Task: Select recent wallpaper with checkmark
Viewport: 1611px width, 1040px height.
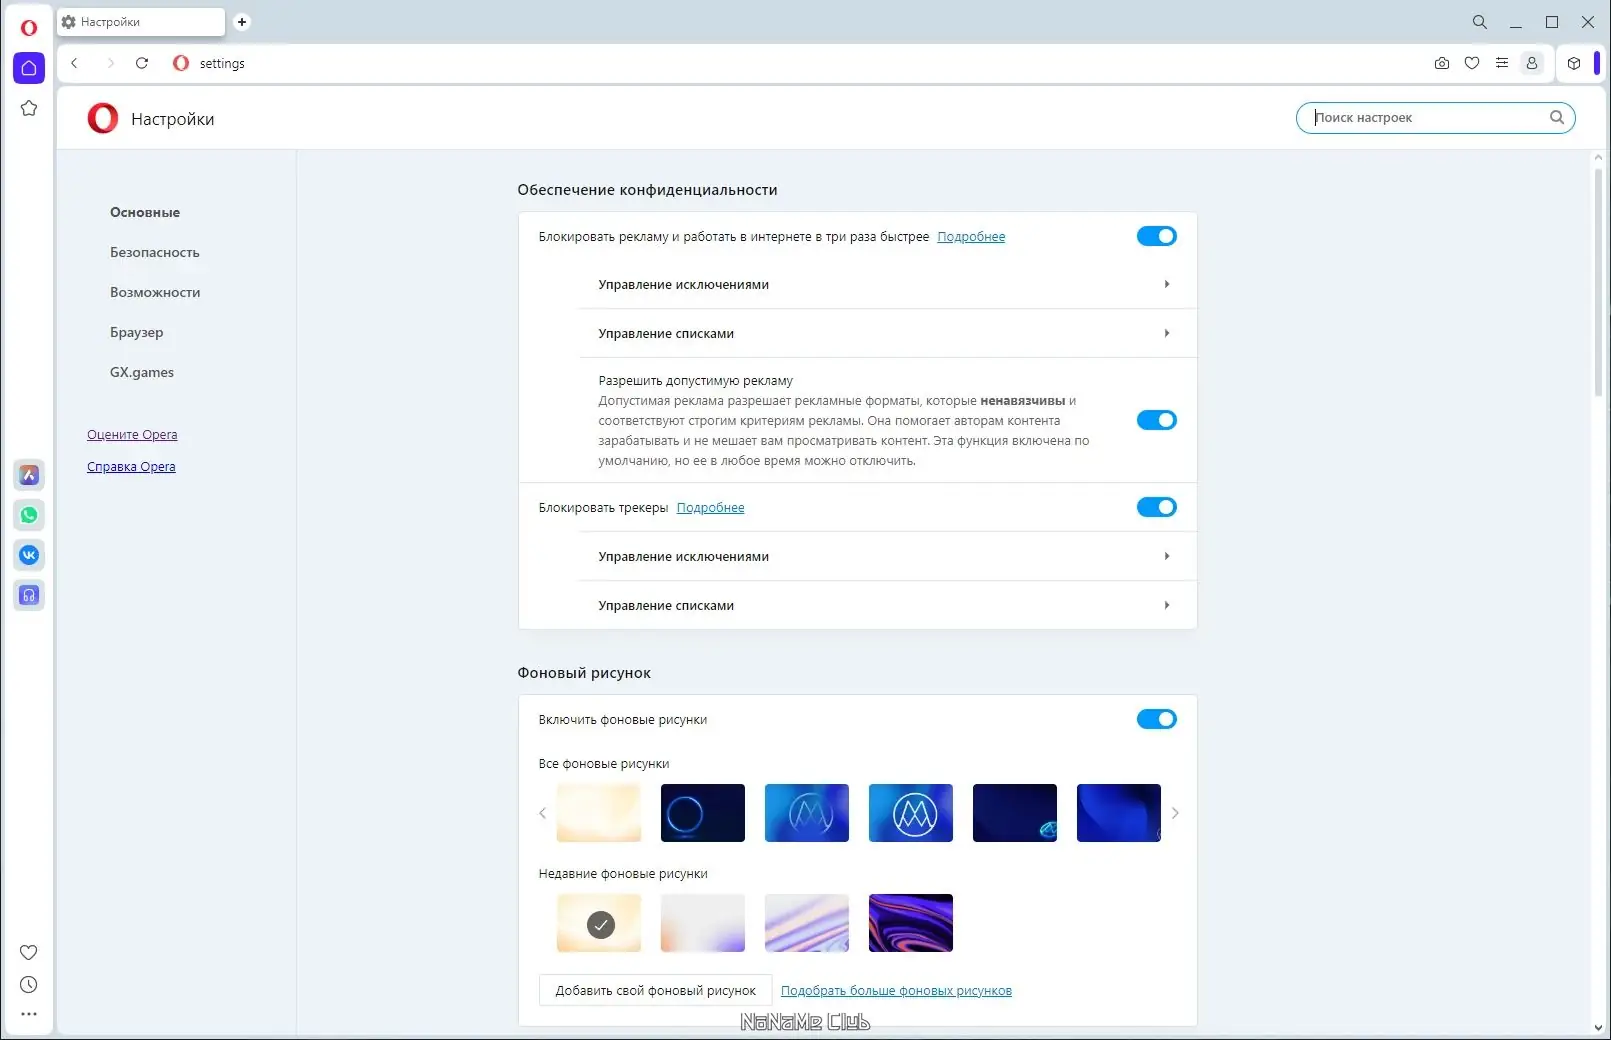Action: [599, 923]
